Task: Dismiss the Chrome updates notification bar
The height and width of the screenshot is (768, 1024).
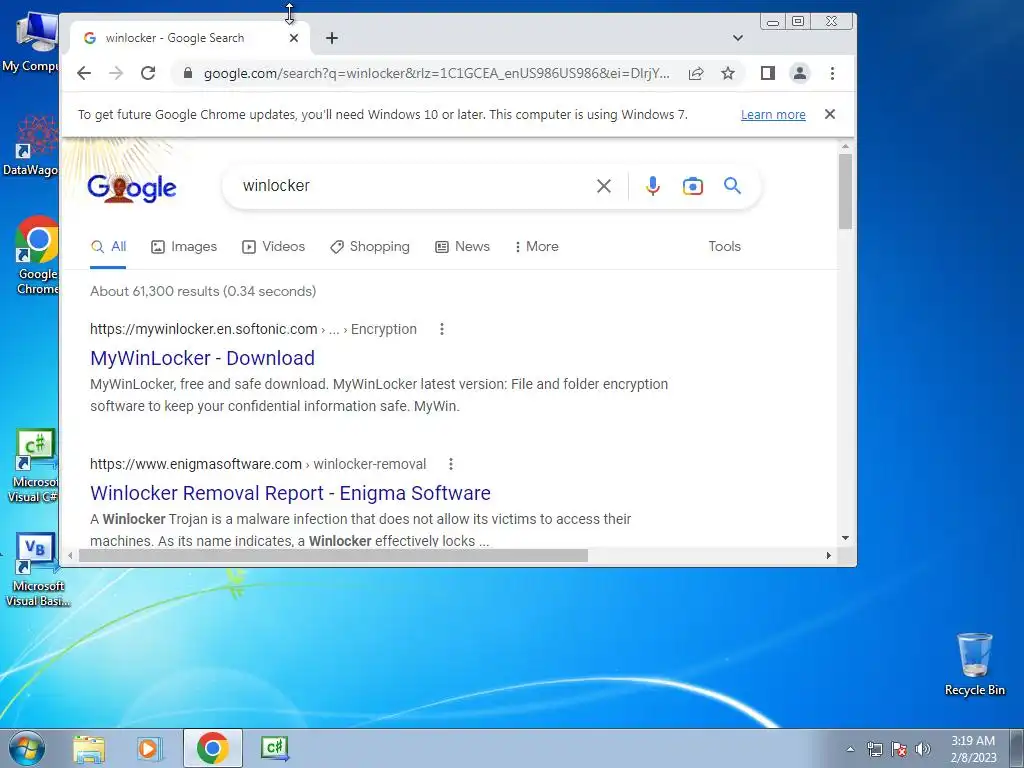Action: tap(830, 114)
